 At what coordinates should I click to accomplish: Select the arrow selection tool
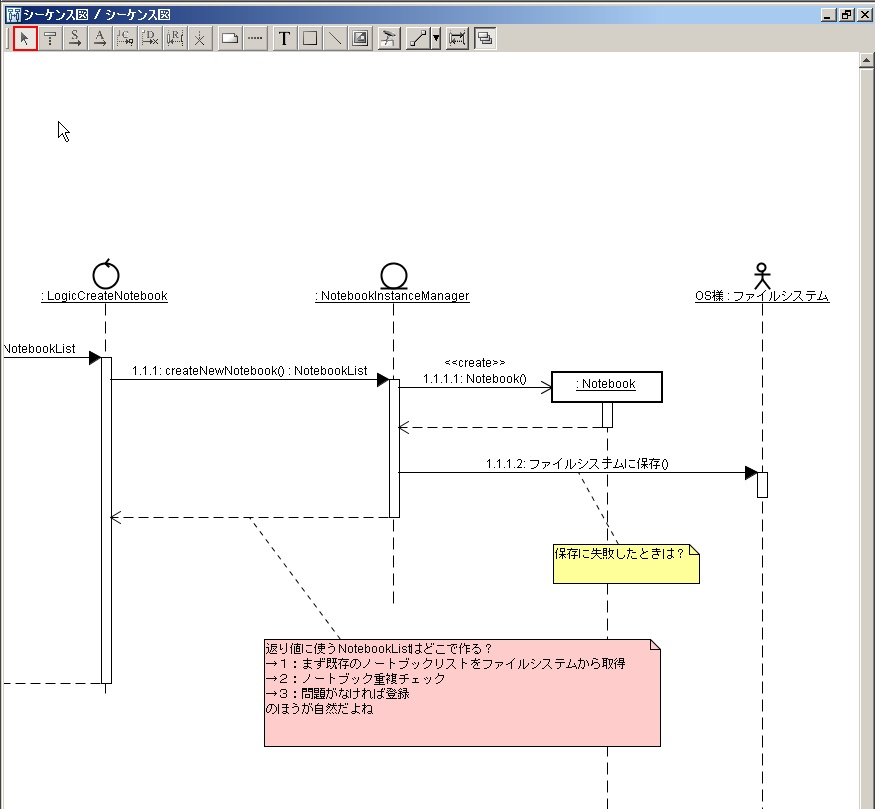click(25, 38)
